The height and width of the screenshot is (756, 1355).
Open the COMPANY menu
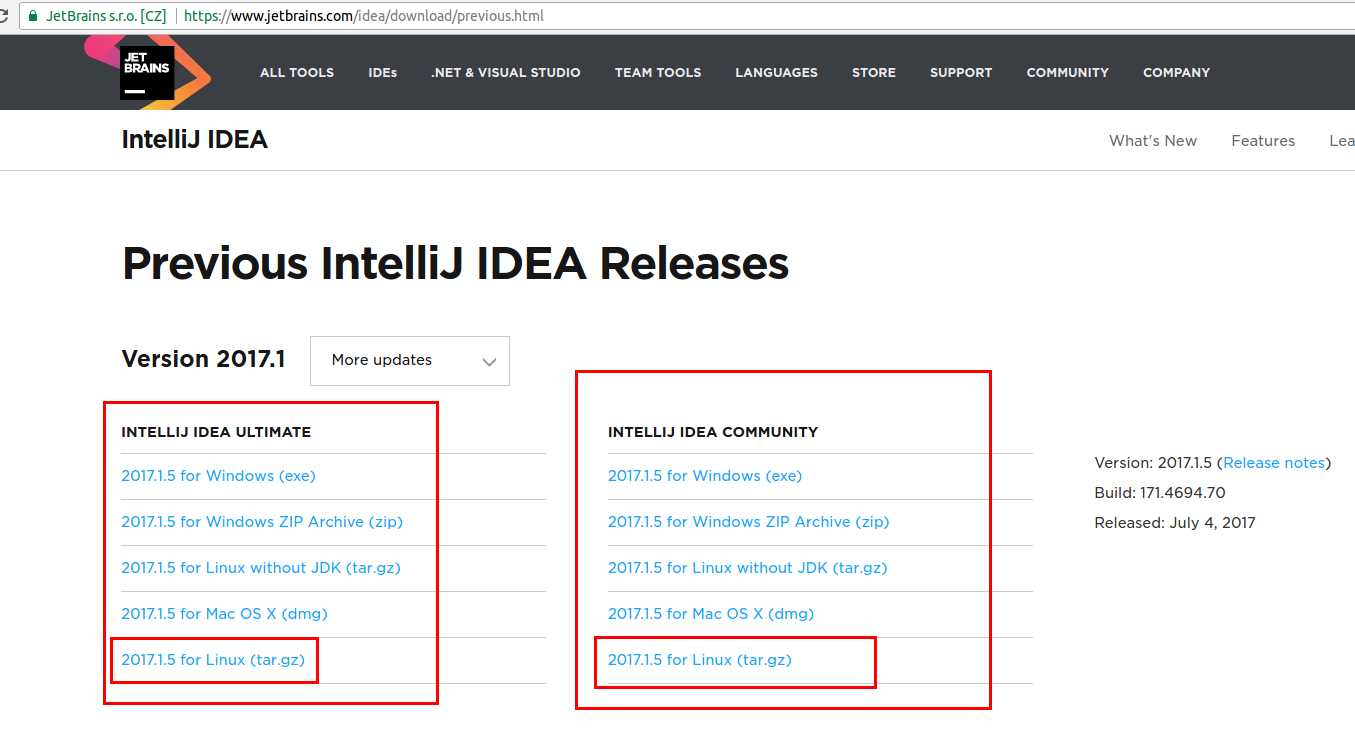point(1176,72)
